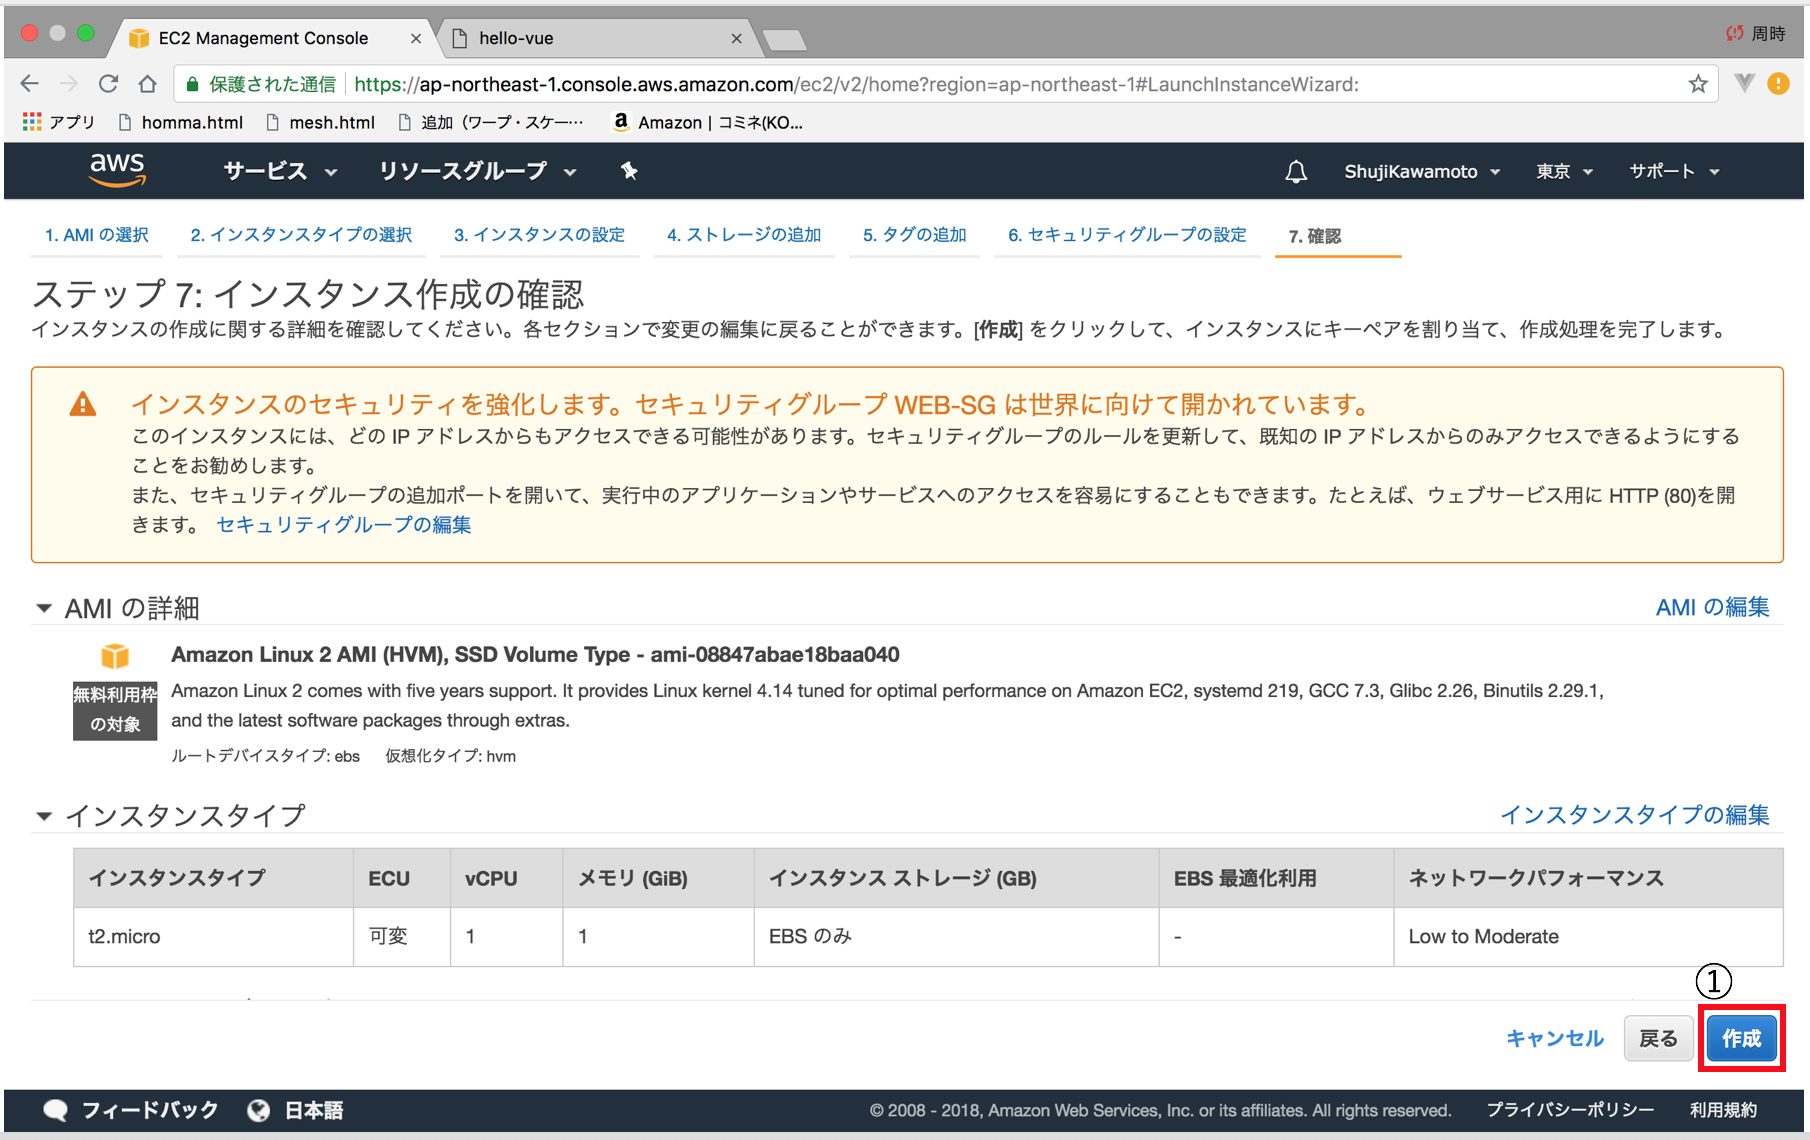Click the EBS のみ table cell
Image resolution: width=1810 pixels, height=1140 pixels.
[956, 937]
